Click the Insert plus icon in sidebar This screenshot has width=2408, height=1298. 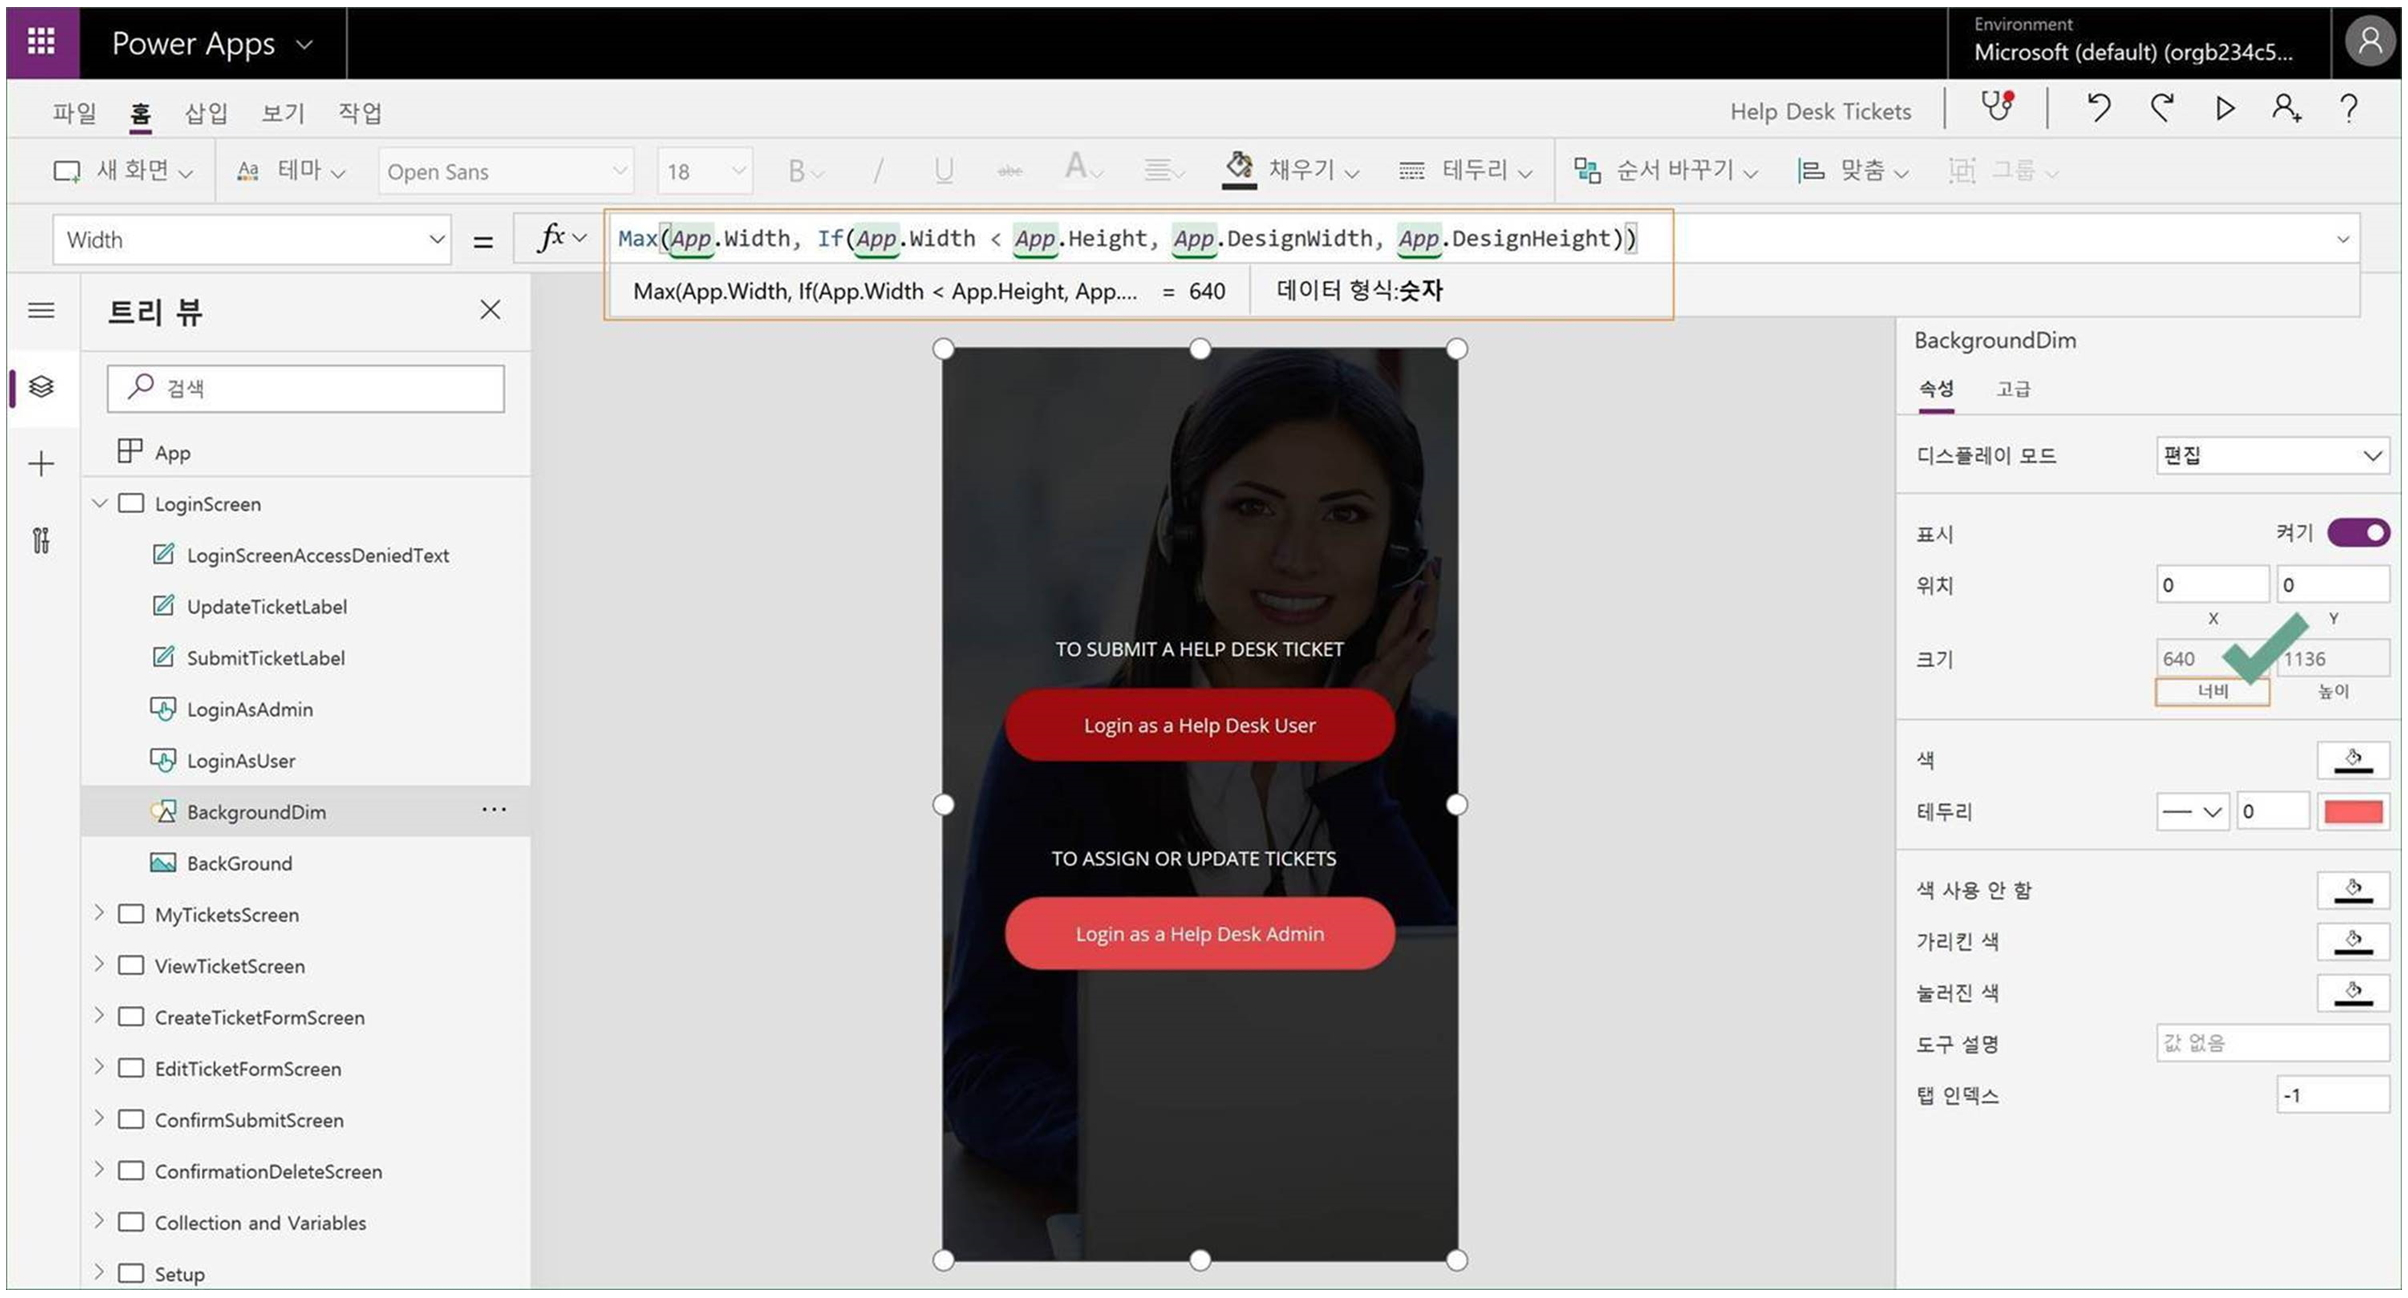41,464
